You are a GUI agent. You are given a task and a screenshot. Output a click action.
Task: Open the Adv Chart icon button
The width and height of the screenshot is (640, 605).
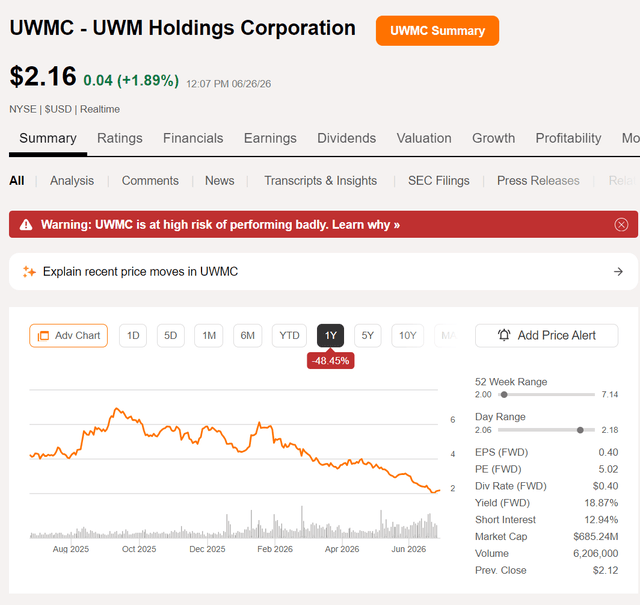[69, 336]
